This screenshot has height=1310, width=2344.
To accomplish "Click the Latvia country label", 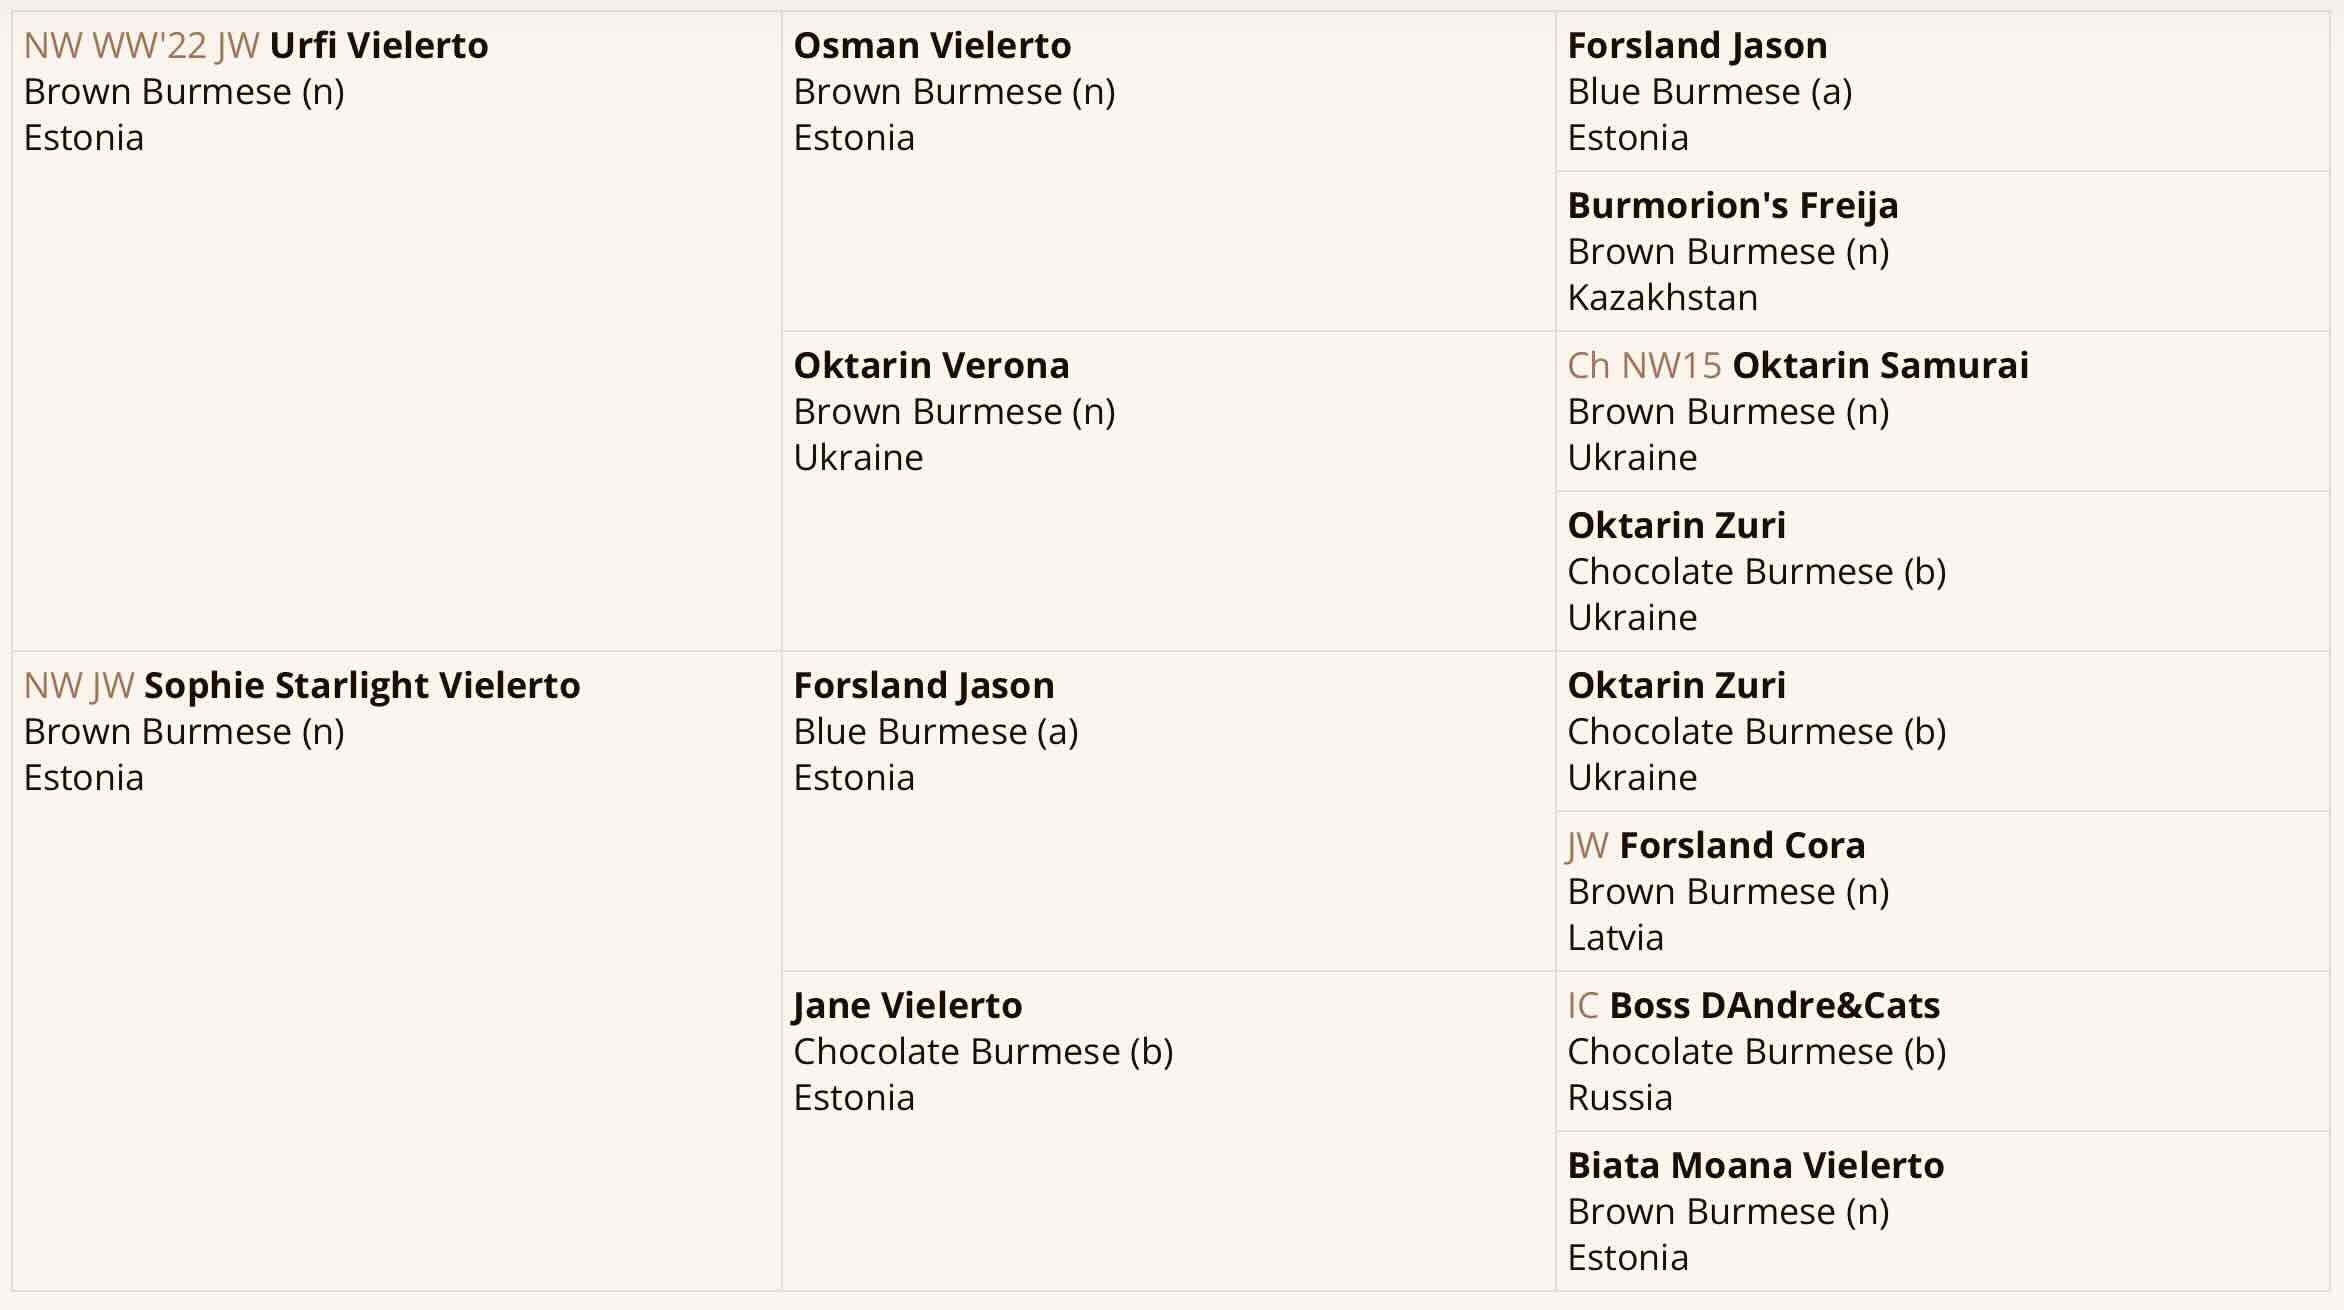I will [1616, 938].
